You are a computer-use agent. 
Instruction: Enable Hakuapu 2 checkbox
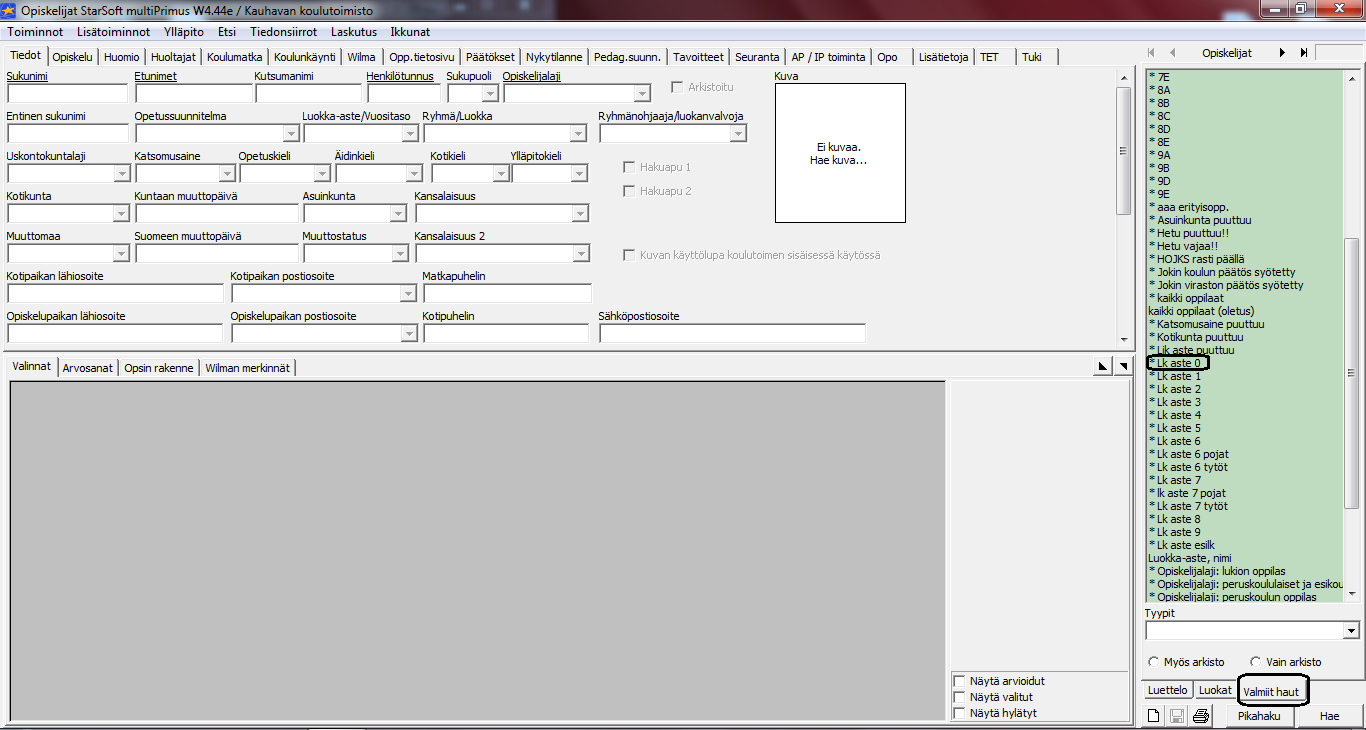click(x=629, y=191)
